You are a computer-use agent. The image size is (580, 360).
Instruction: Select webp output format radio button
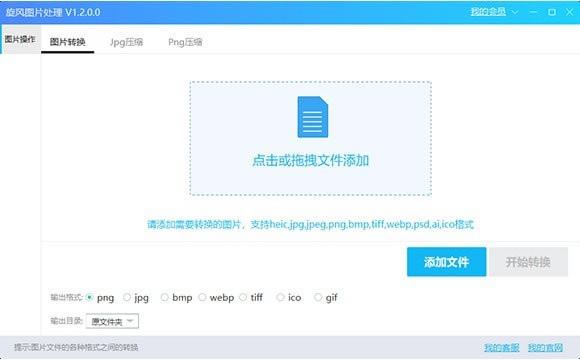[x=202, y=297]
